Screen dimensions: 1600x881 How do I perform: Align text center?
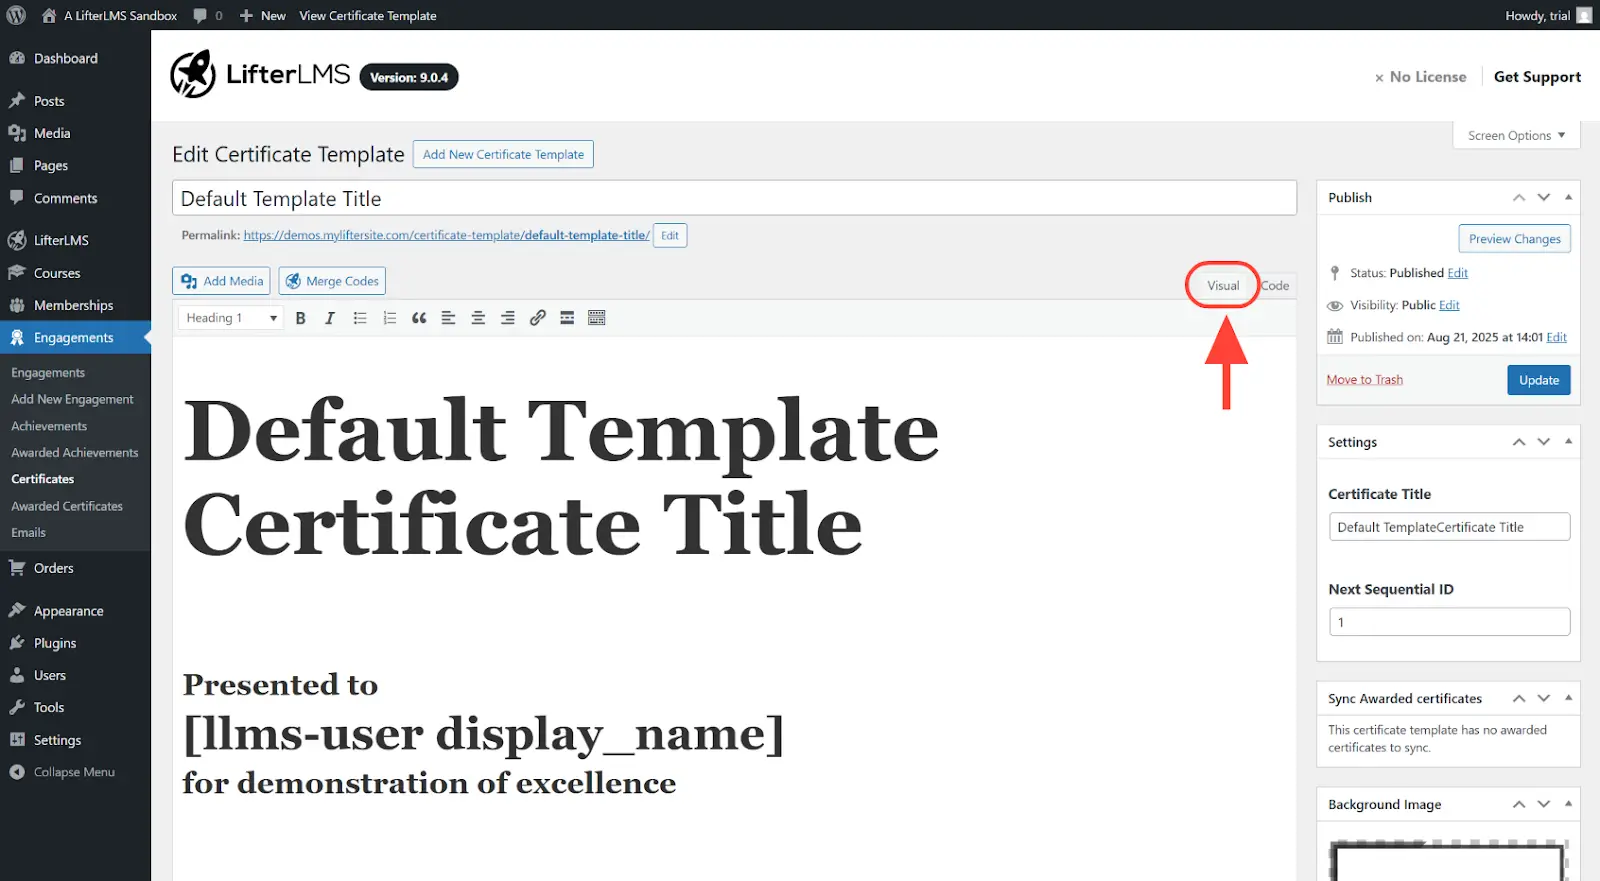coord(478,318)
